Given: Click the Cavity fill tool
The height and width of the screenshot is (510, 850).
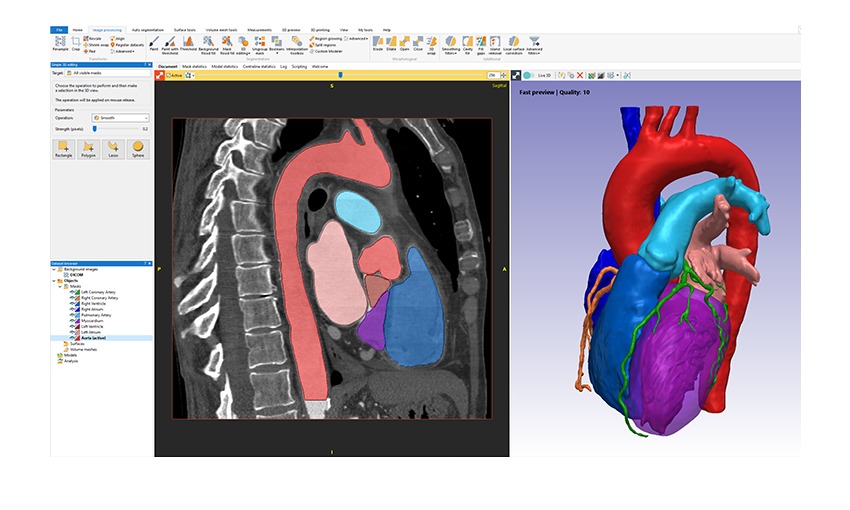Looking at the screenshot, I should tap(466, 45).
